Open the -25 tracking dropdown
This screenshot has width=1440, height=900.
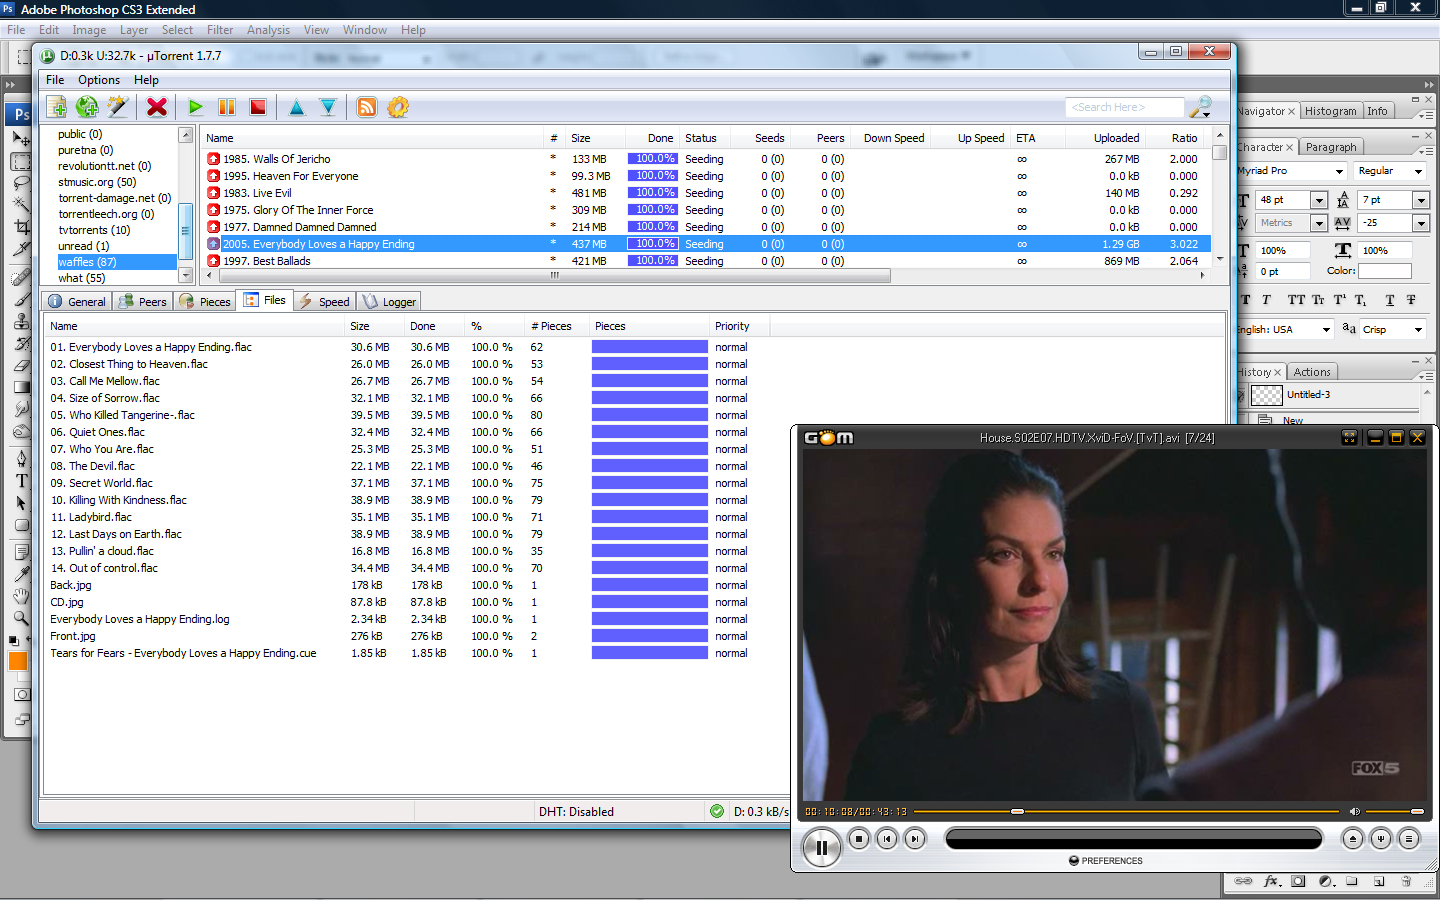coord(1421,223)
